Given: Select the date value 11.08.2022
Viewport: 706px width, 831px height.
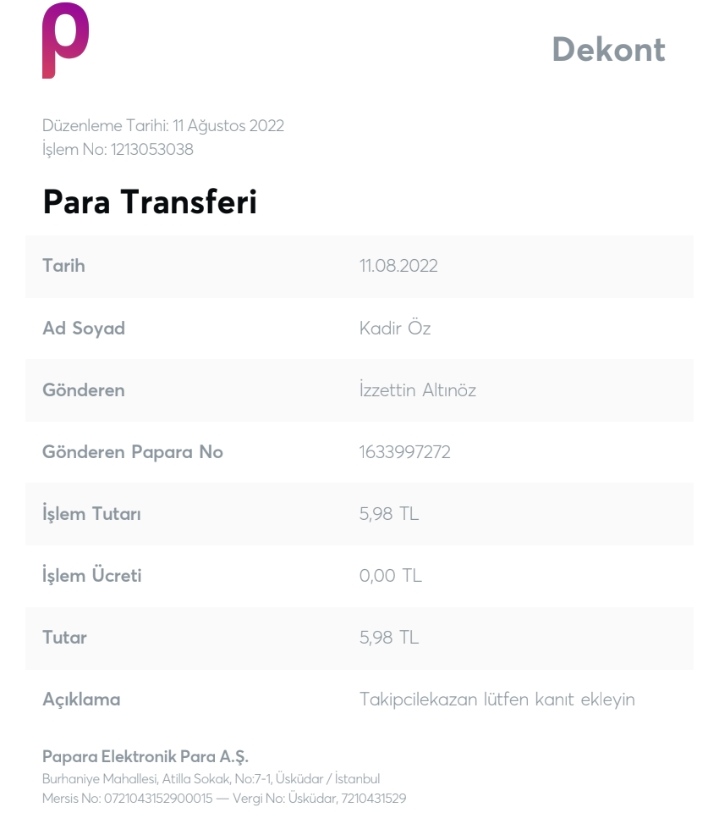Looking at the screenshot, I should (x=399, y=266).
